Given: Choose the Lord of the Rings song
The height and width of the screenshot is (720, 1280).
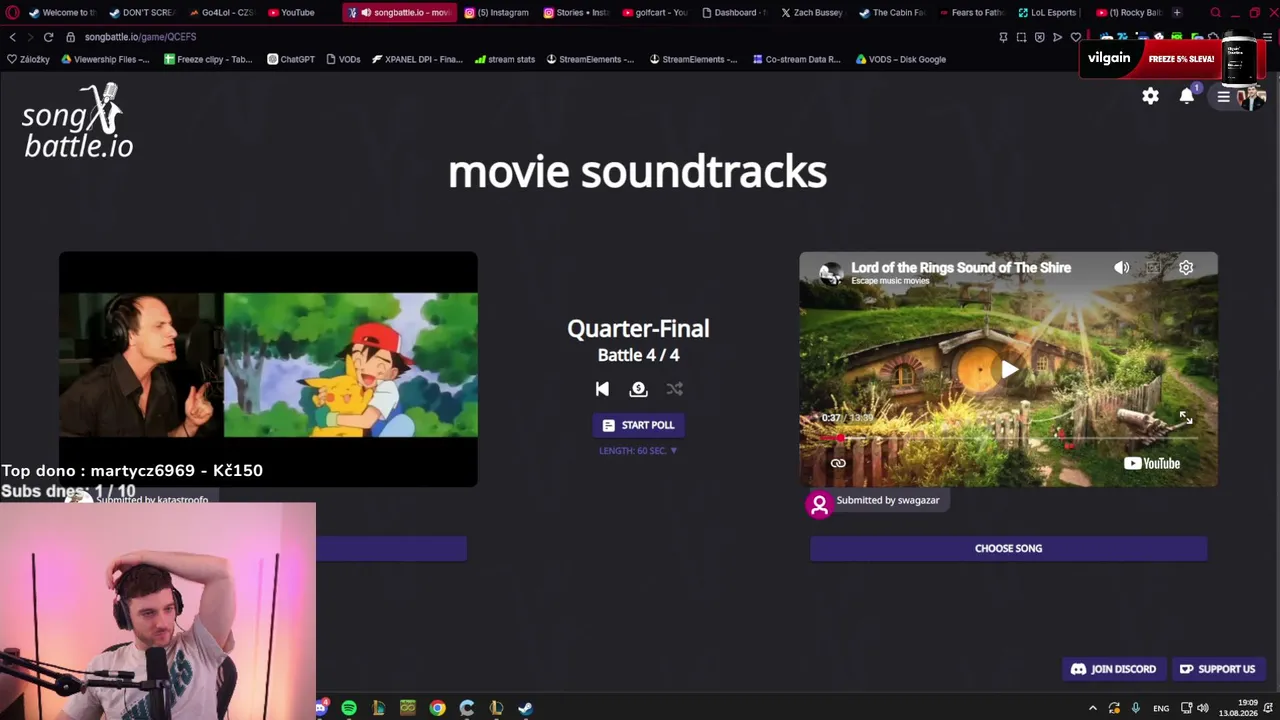Looking at the screenshot, I should click(x=1008, y=548).
